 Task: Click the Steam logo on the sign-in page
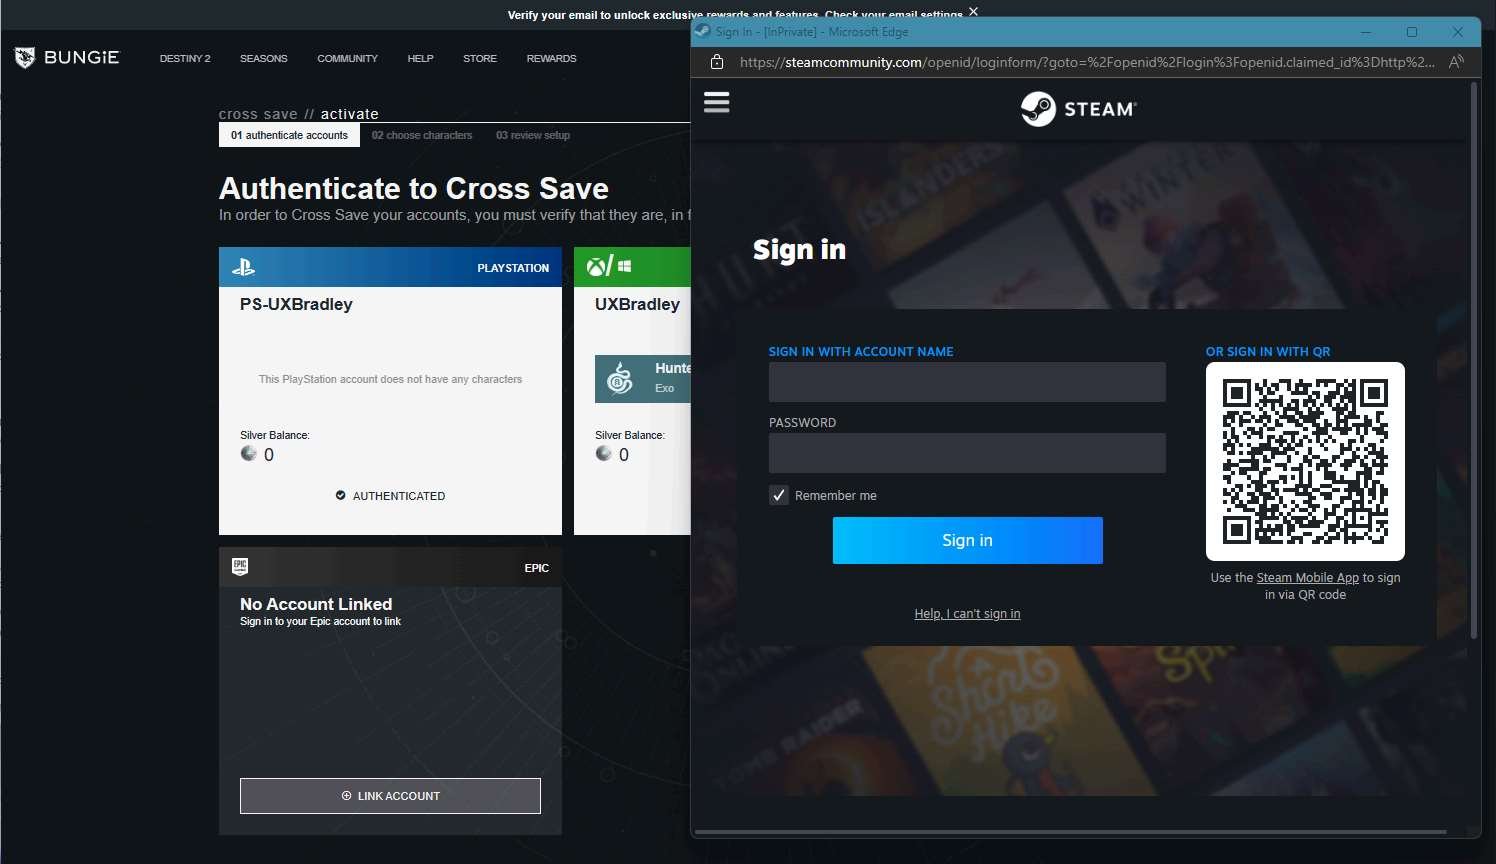(x=1078, y=108)
